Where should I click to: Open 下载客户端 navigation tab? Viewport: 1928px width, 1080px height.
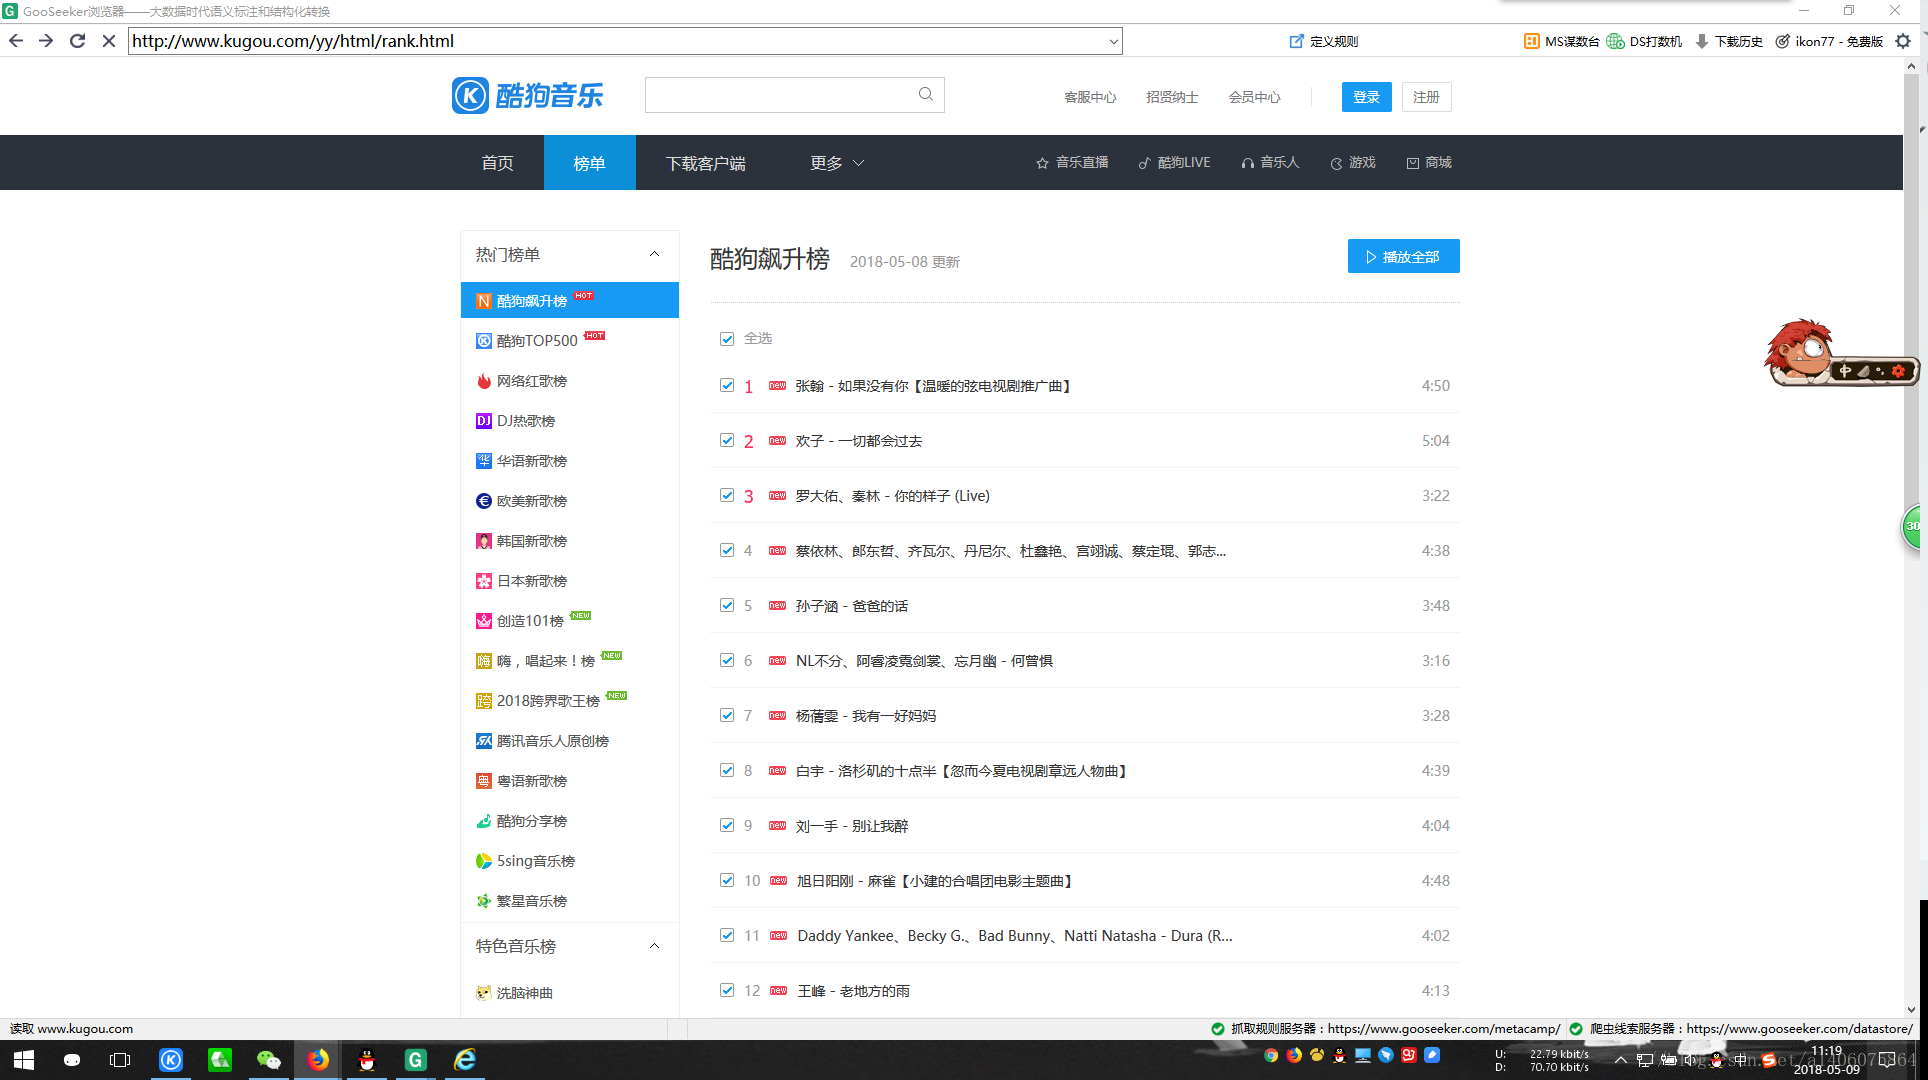(x=706, y=163)
